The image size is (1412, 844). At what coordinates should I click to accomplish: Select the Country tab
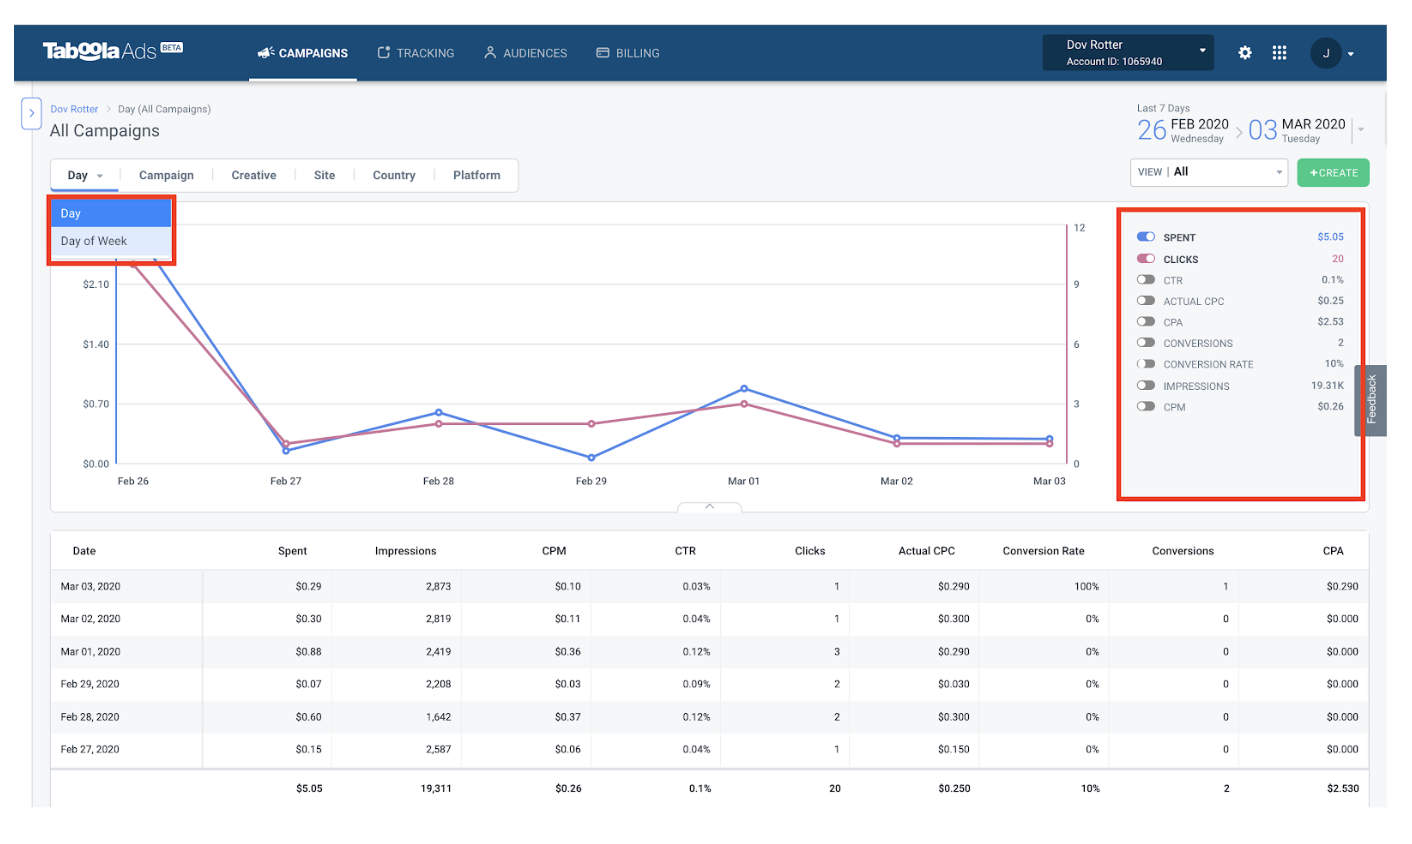[393, 175]
